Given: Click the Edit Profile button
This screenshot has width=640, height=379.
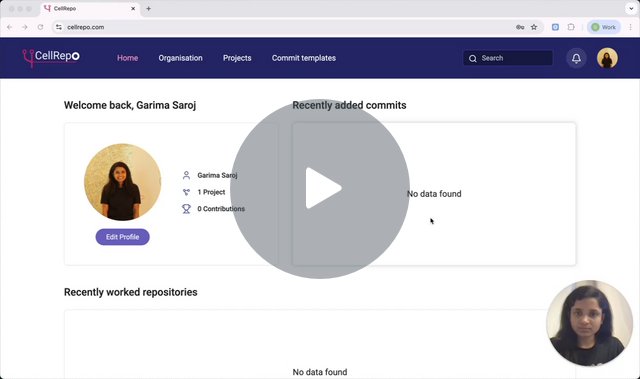Looking at the screenshot, I should tap(122, 237).
